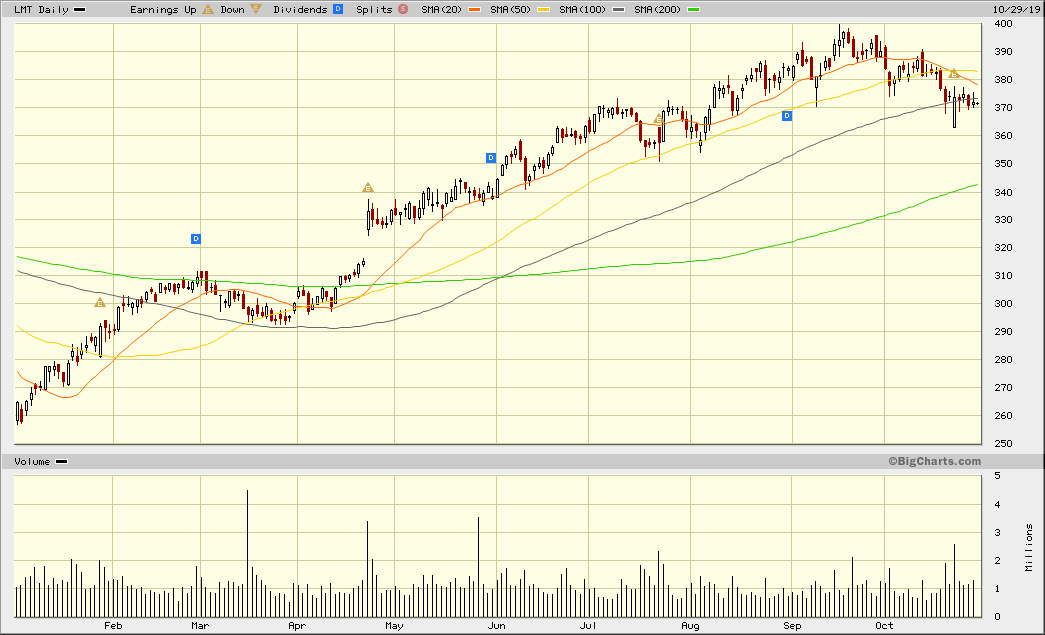Screen dimensions: 1045x635
Task: Click the gray SMA(100) color swatch
Action: click(x=621, y=9)
